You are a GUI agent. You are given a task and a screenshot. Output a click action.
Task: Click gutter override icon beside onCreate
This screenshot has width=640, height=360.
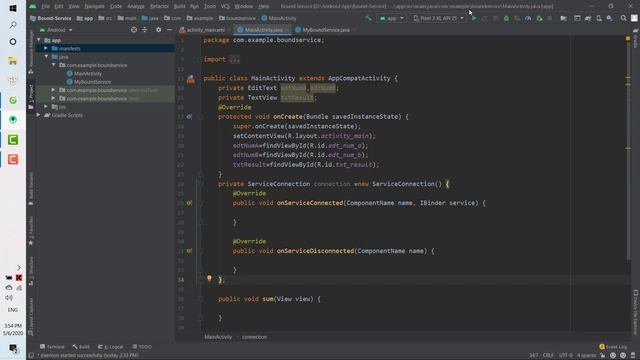(189, 117)
